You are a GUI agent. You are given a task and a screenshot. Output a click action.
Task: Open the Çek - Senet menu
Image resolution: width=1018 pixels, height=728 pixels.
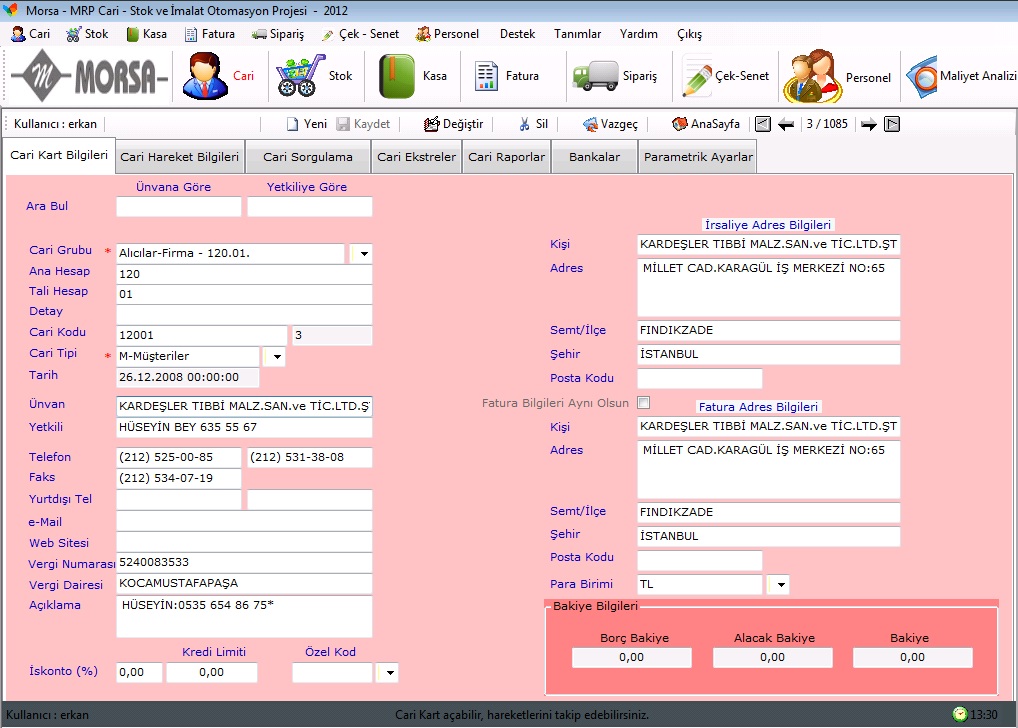[360, 34]
